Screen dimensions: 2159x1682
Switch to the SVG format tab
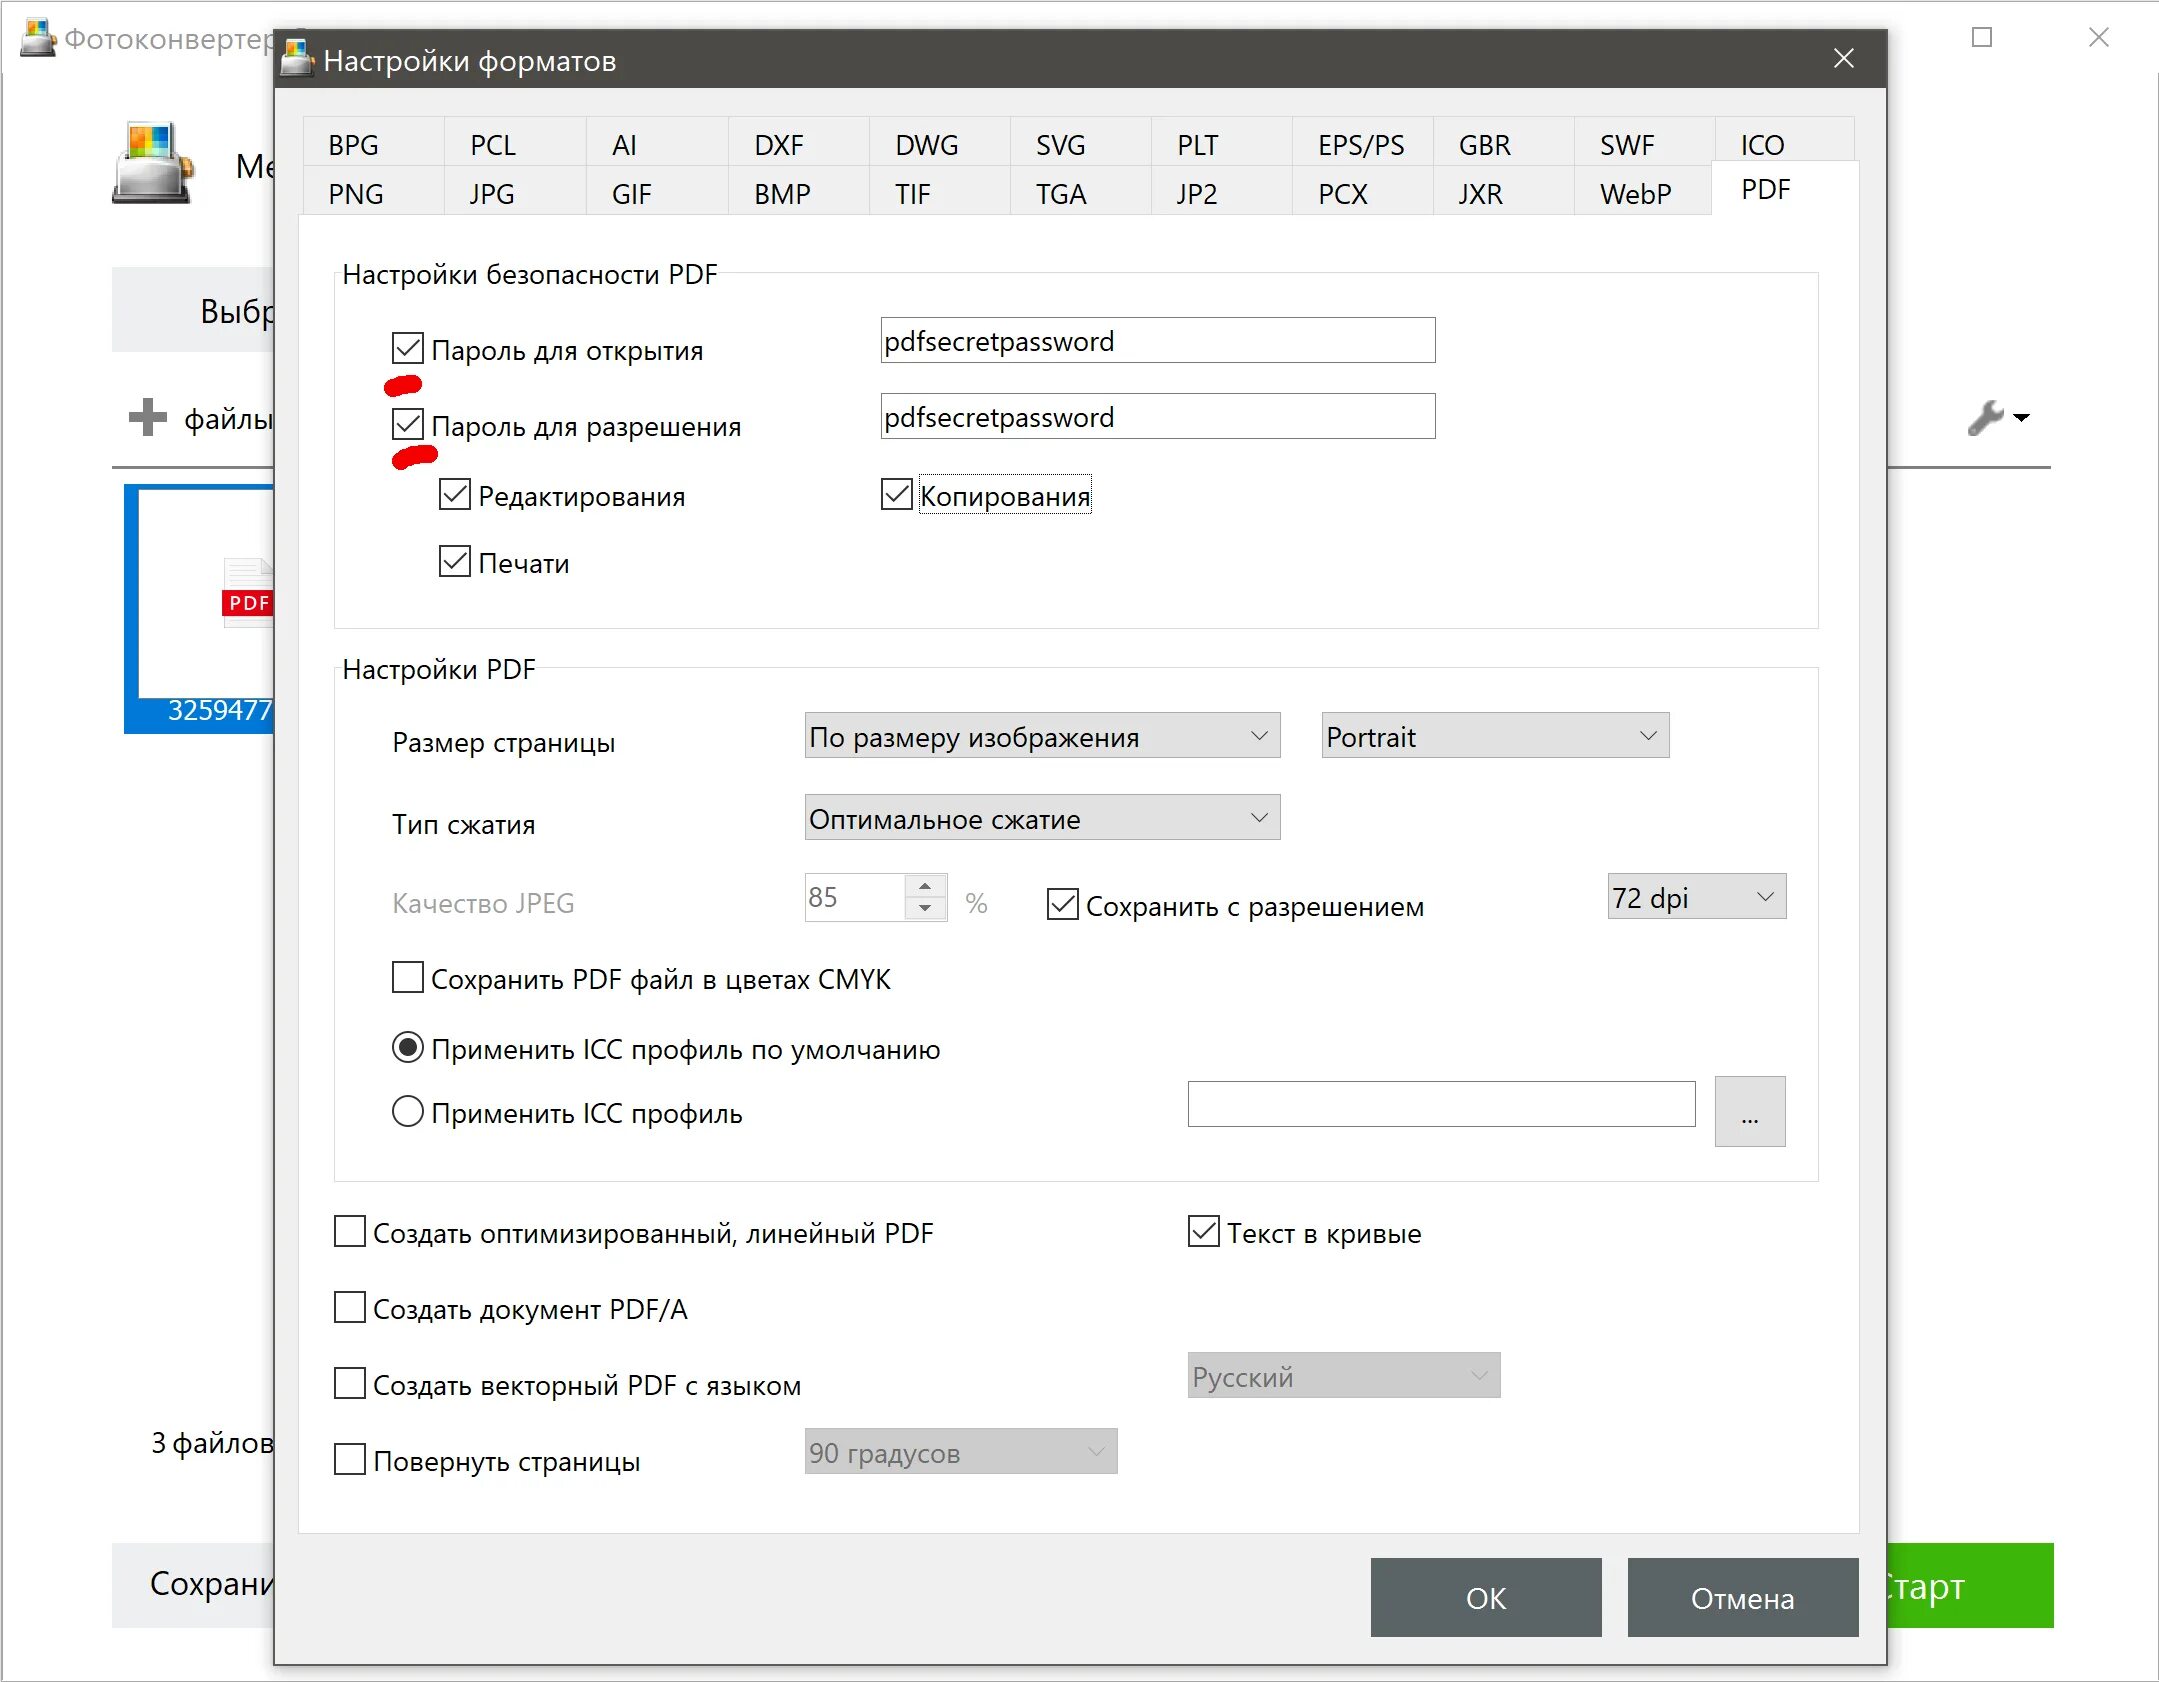(1060, 145)
